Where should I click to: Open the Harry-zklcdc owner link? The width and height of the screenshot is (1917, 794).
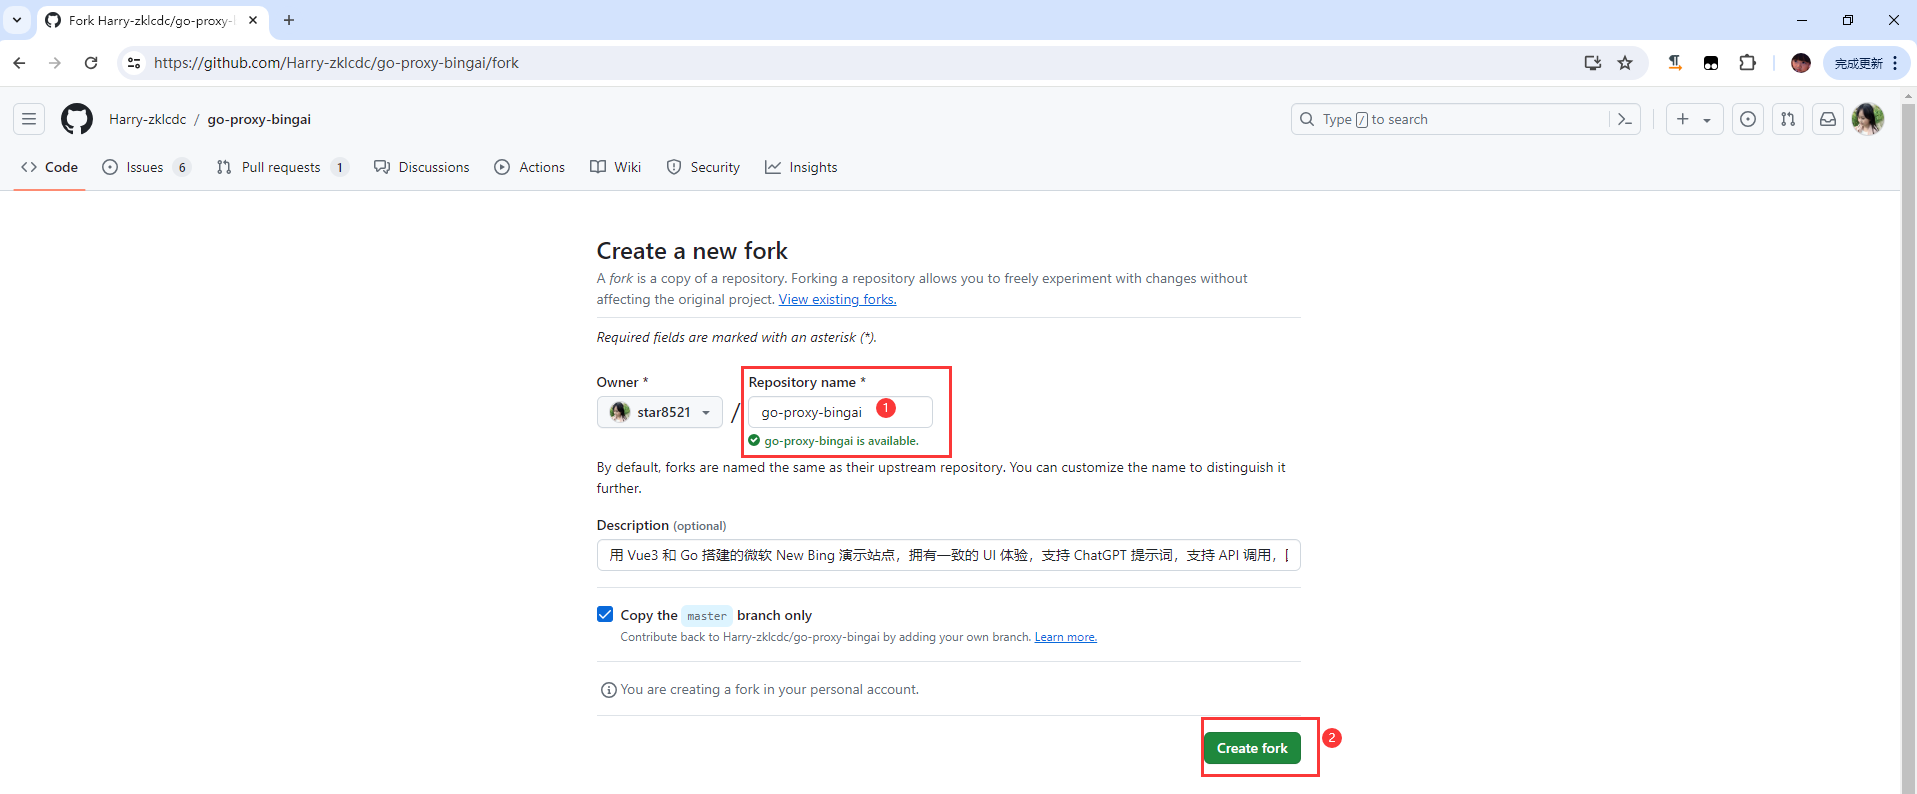(x=148, y=119)
